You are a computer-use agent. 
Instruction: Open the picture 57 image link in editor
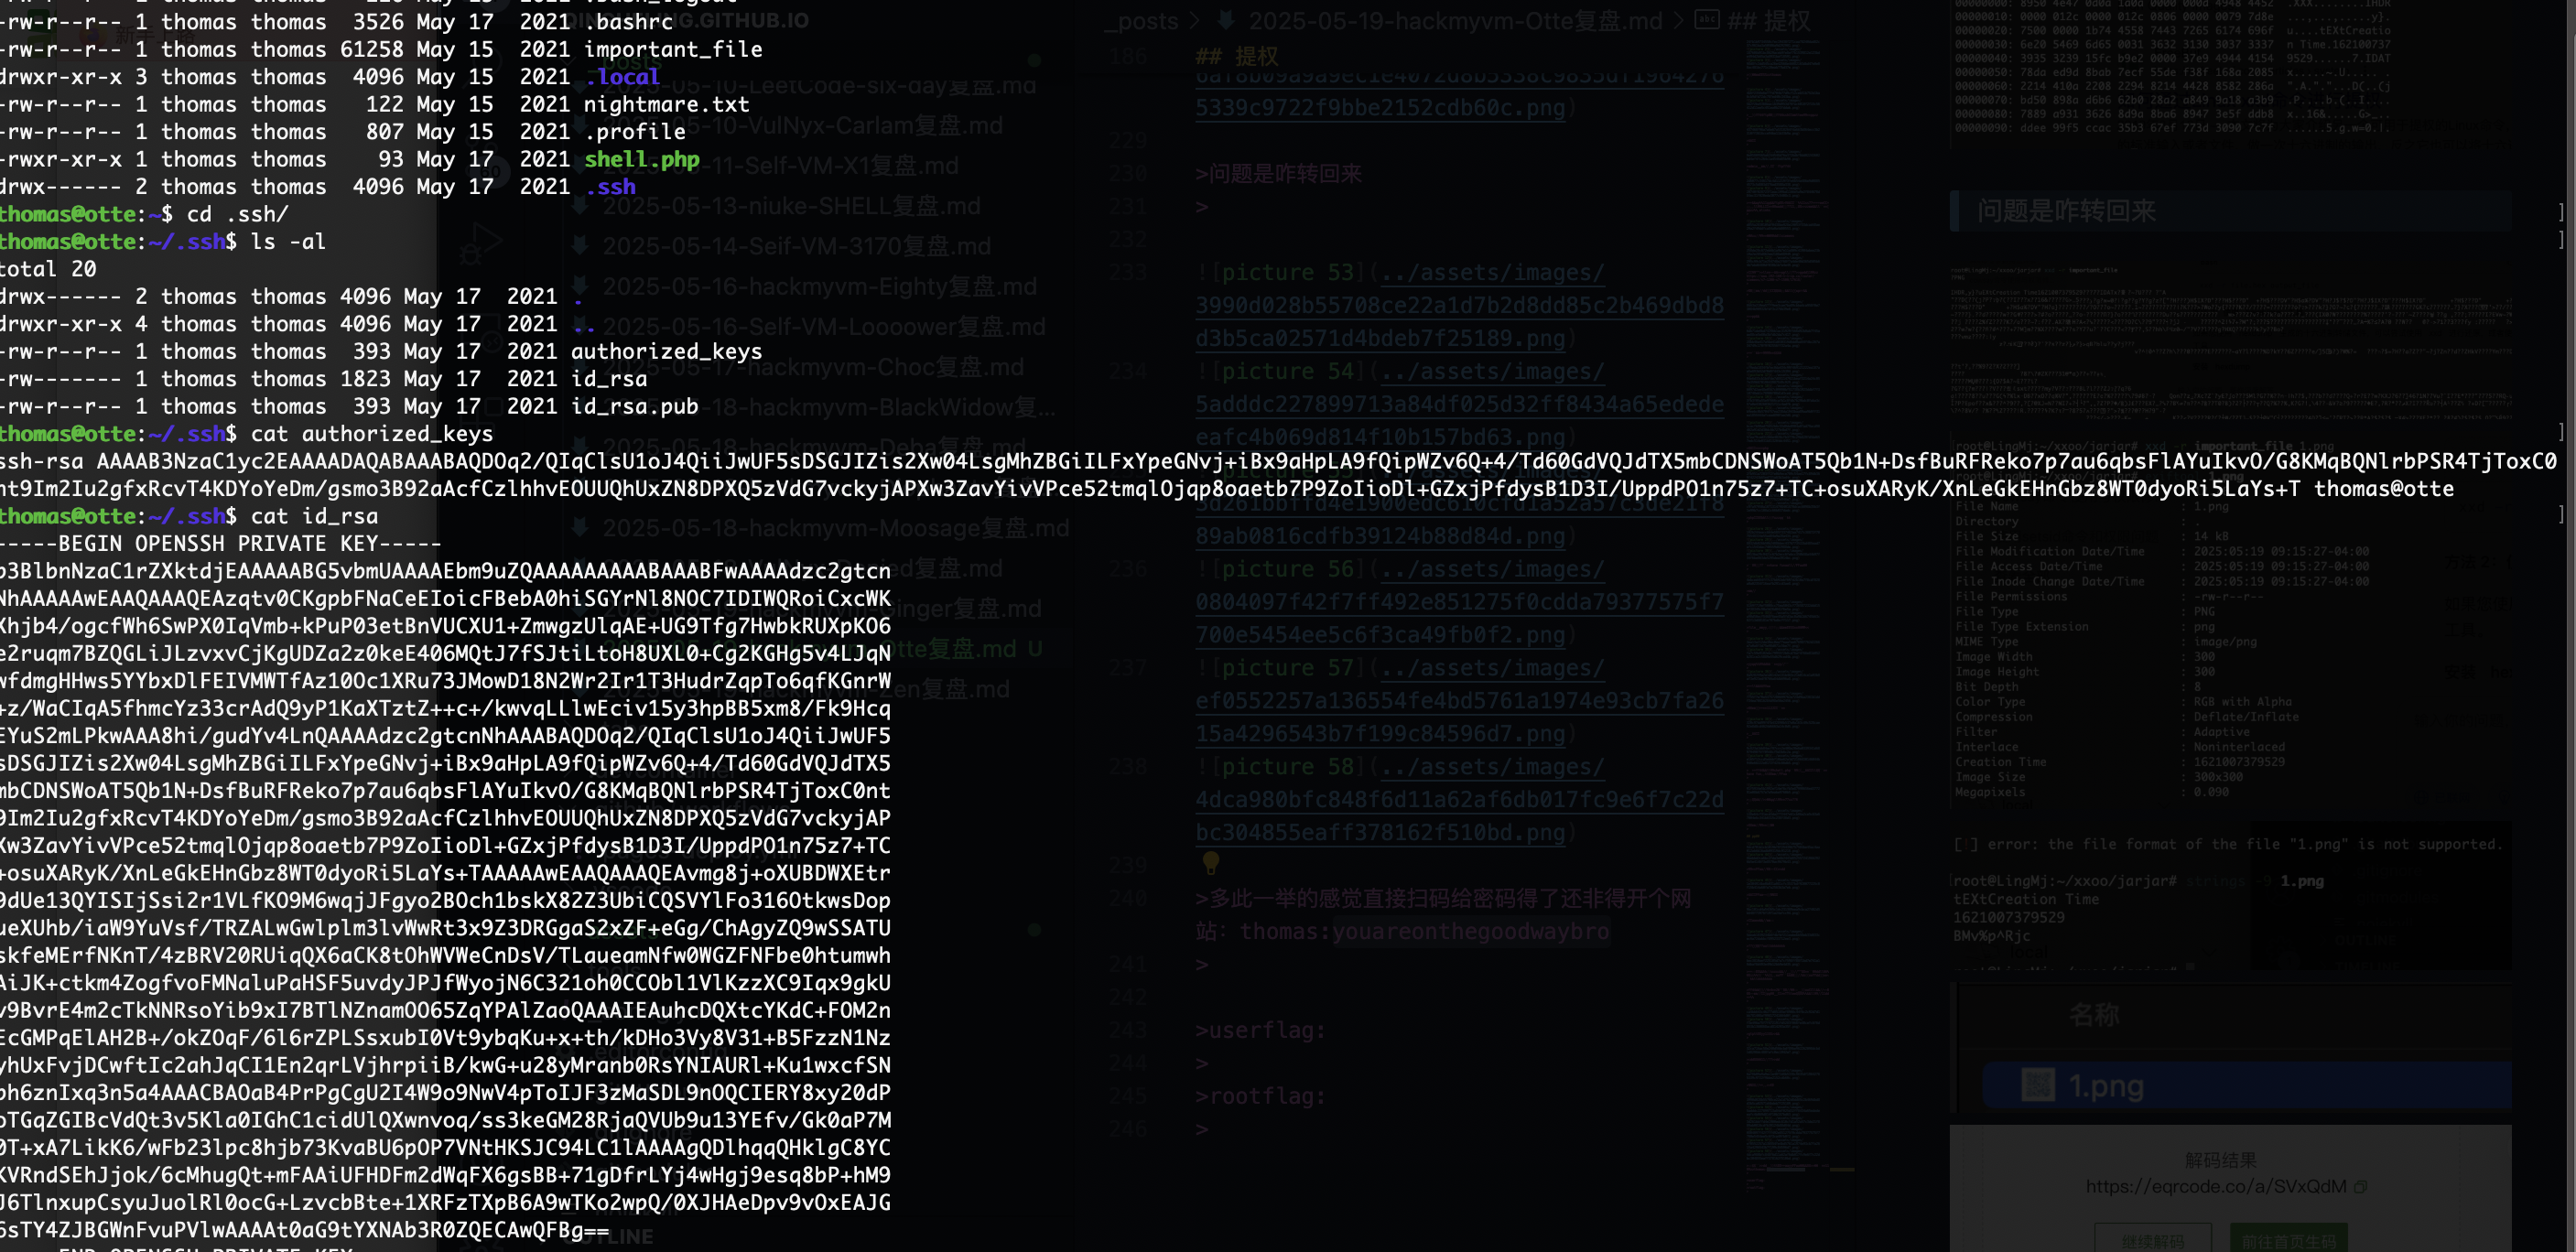pyautogui.click(x=1459, y=701)
